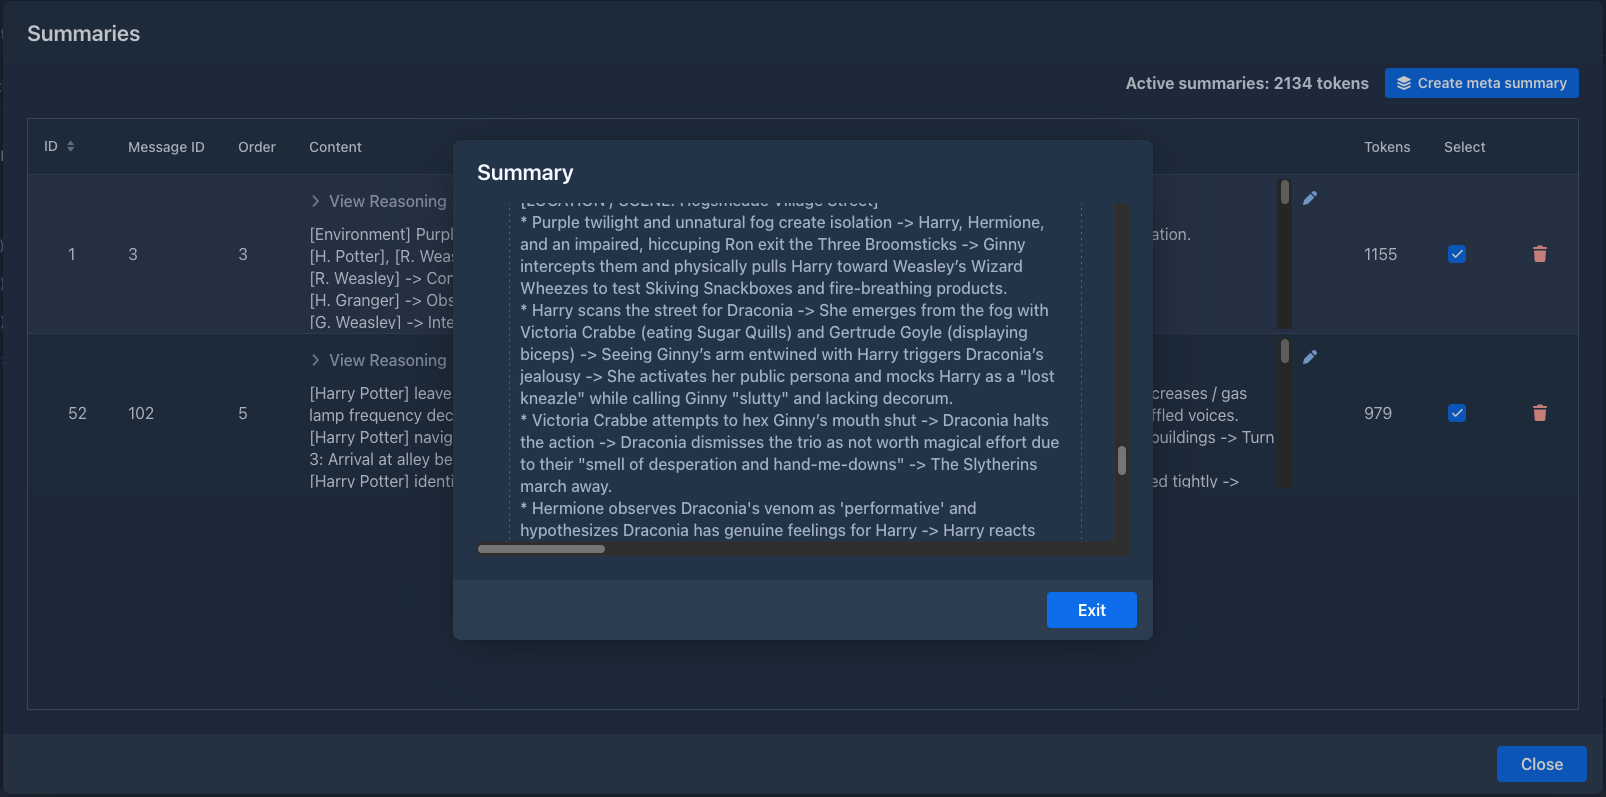Click Create meta summary button

coord(1481,83)
